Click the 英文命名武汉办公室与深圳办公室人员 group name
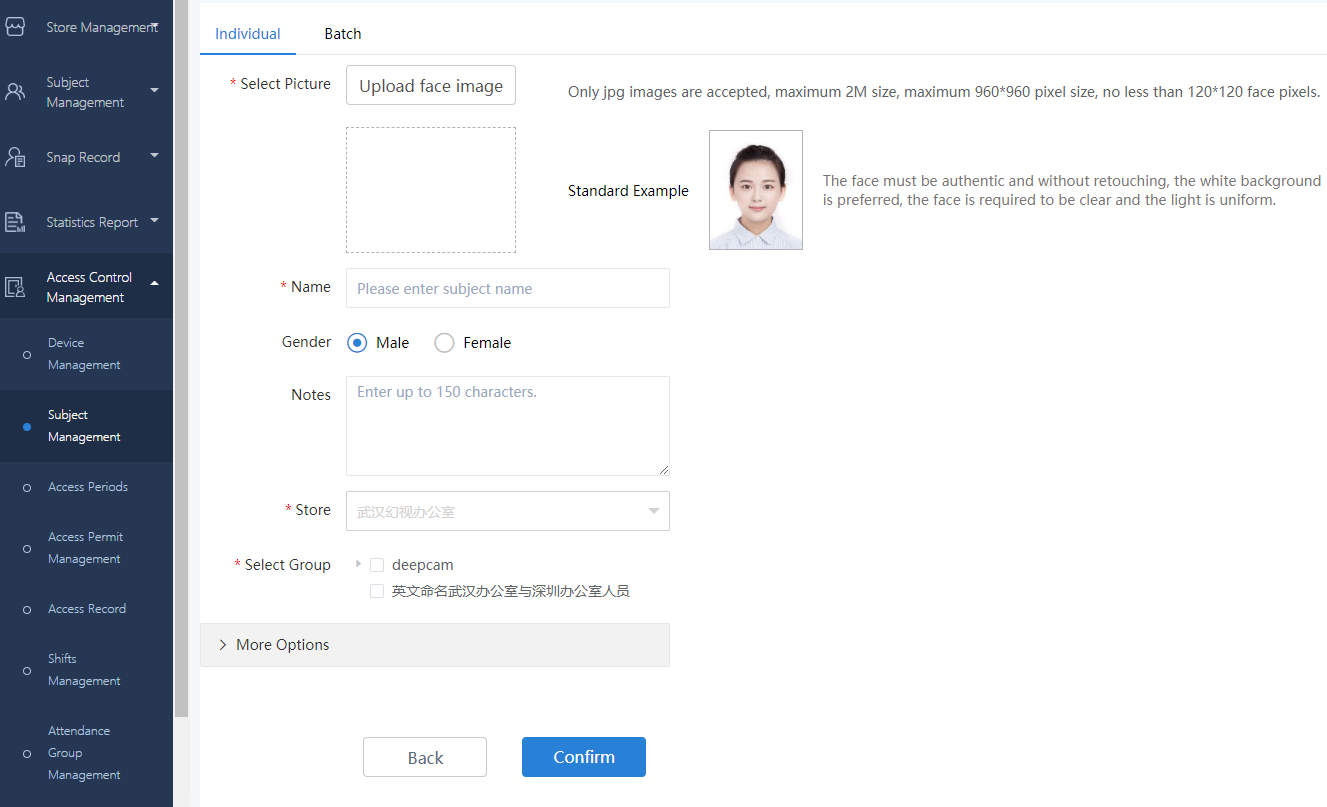This screenshot has height=807, width=1327. 511,591
